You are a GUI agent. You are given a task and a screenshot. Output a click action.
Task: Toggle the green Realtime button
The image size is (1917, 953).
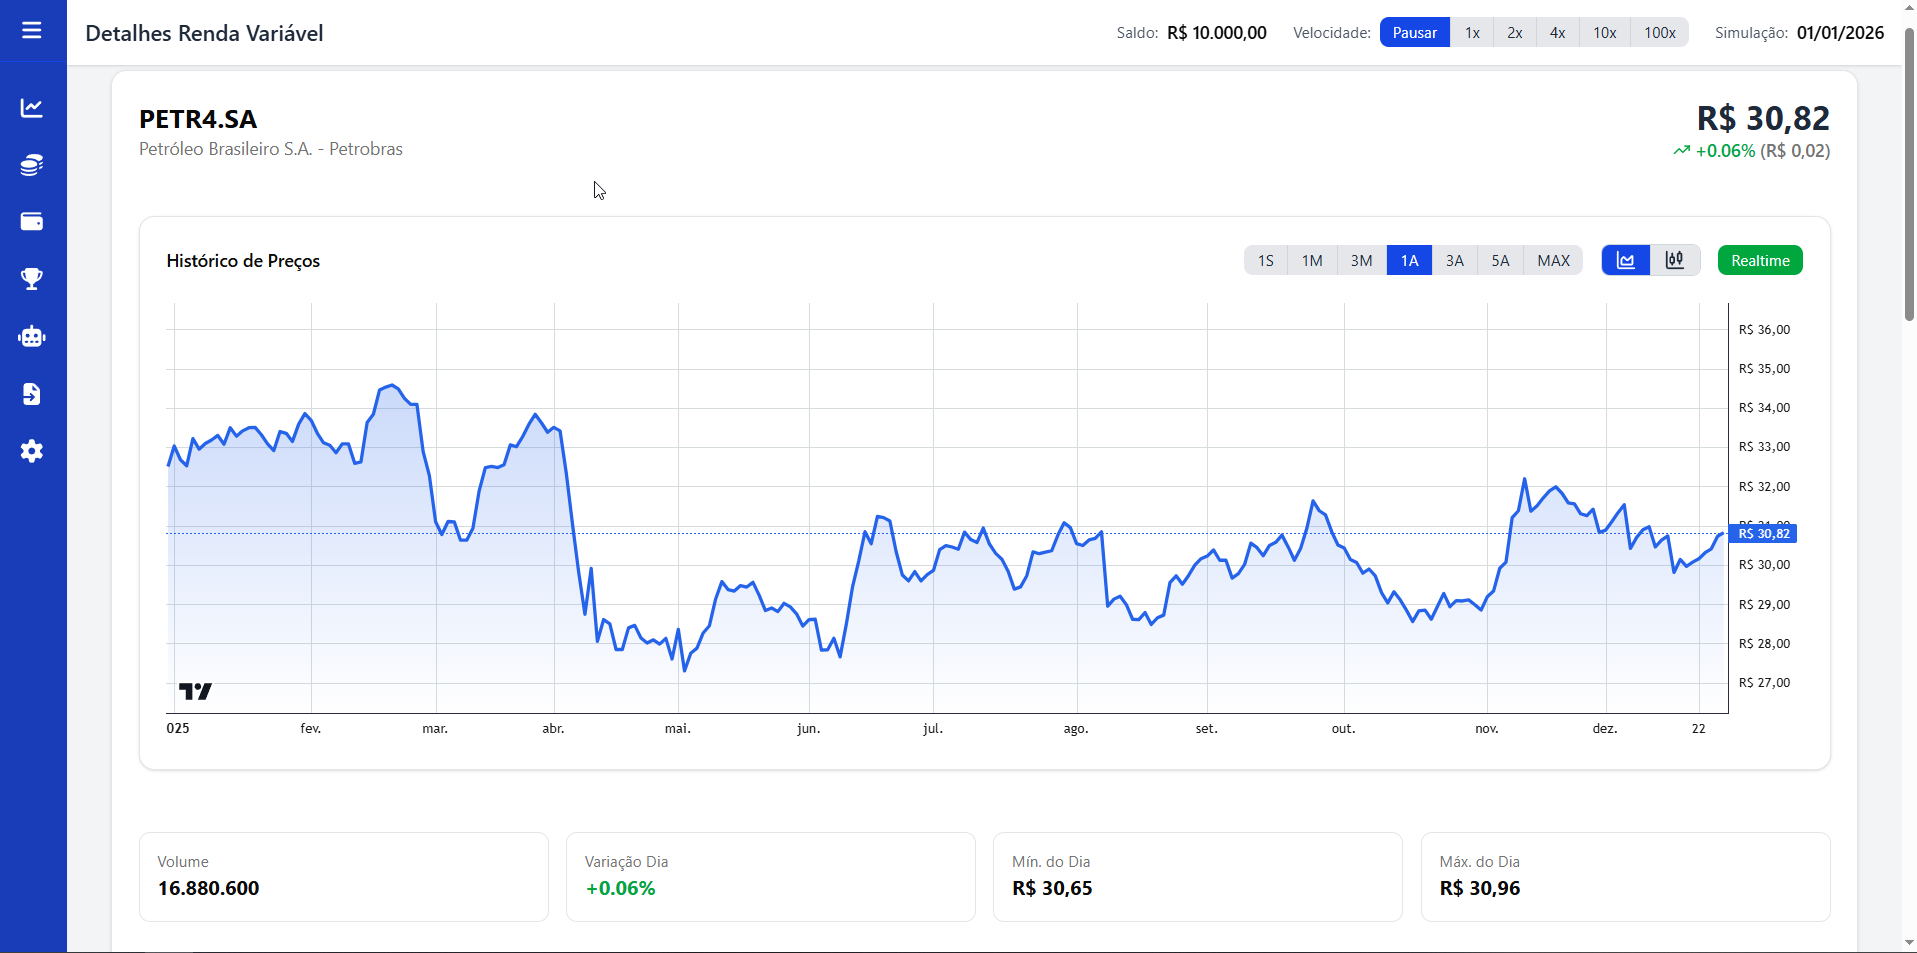[1760, 261]
